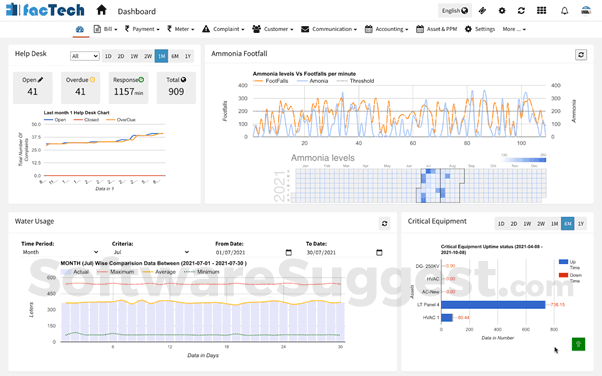Select 1Y range for Critical Equipment
This screenshot has width=602, height=376.
(581, 224)
